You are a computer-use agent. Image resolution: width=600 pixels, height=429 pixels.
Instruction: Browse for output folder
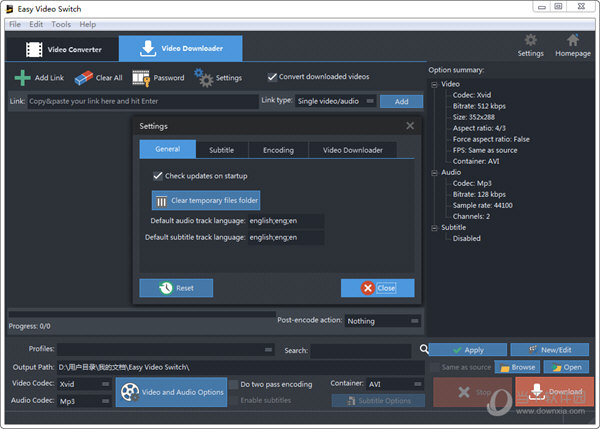517,367
